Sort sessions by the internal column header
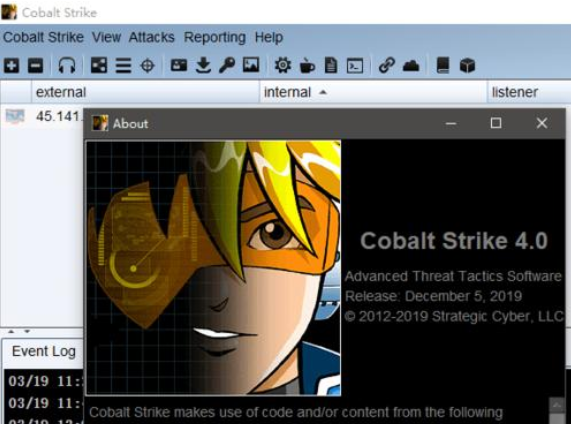This screenshot has height=424, width=571. [373, 92]
